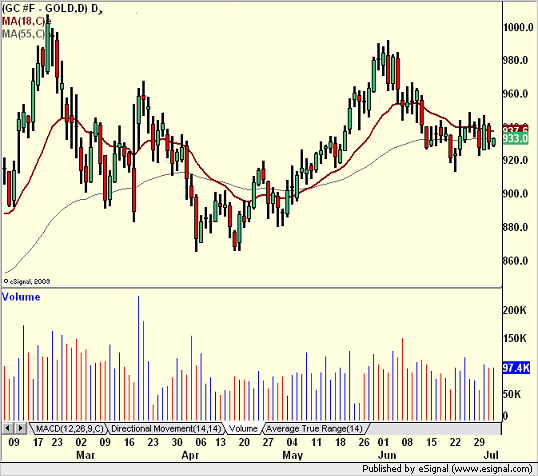The height and width of the screenshot is (476, 538).
Task: Click the MA(55,C) legend label
Action: [x=23, y=34]
